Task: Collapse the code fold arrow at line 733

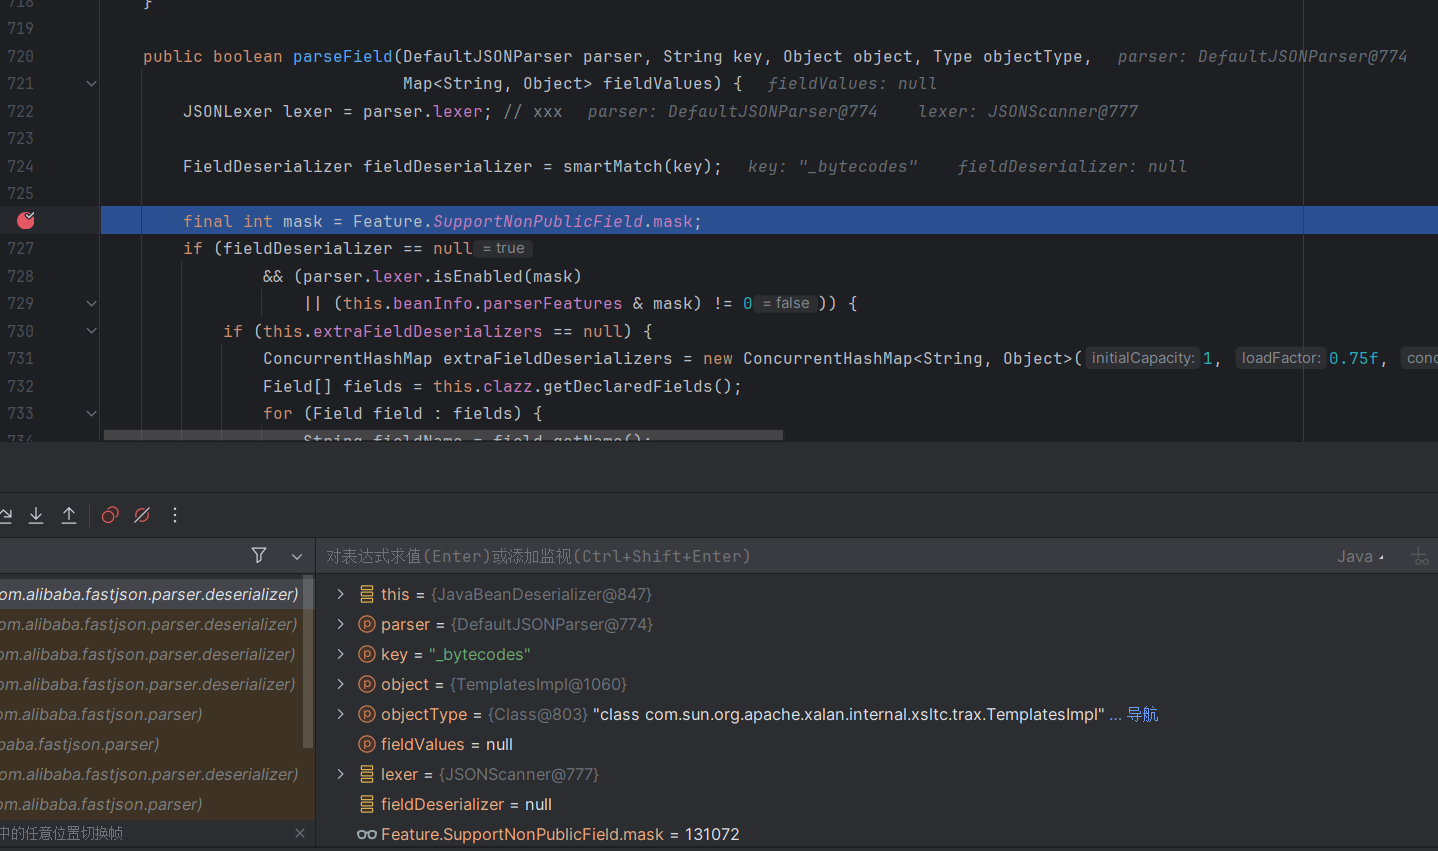Action: pyautogui.click(x=91, y=414)
